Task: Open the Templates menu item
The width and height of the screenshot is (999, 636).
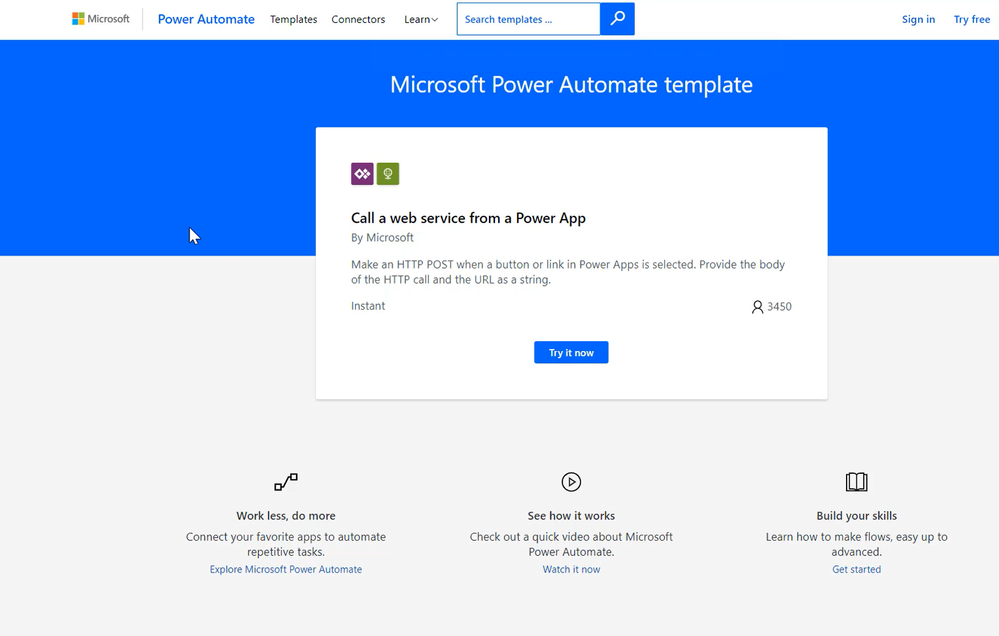Action: 293,19
